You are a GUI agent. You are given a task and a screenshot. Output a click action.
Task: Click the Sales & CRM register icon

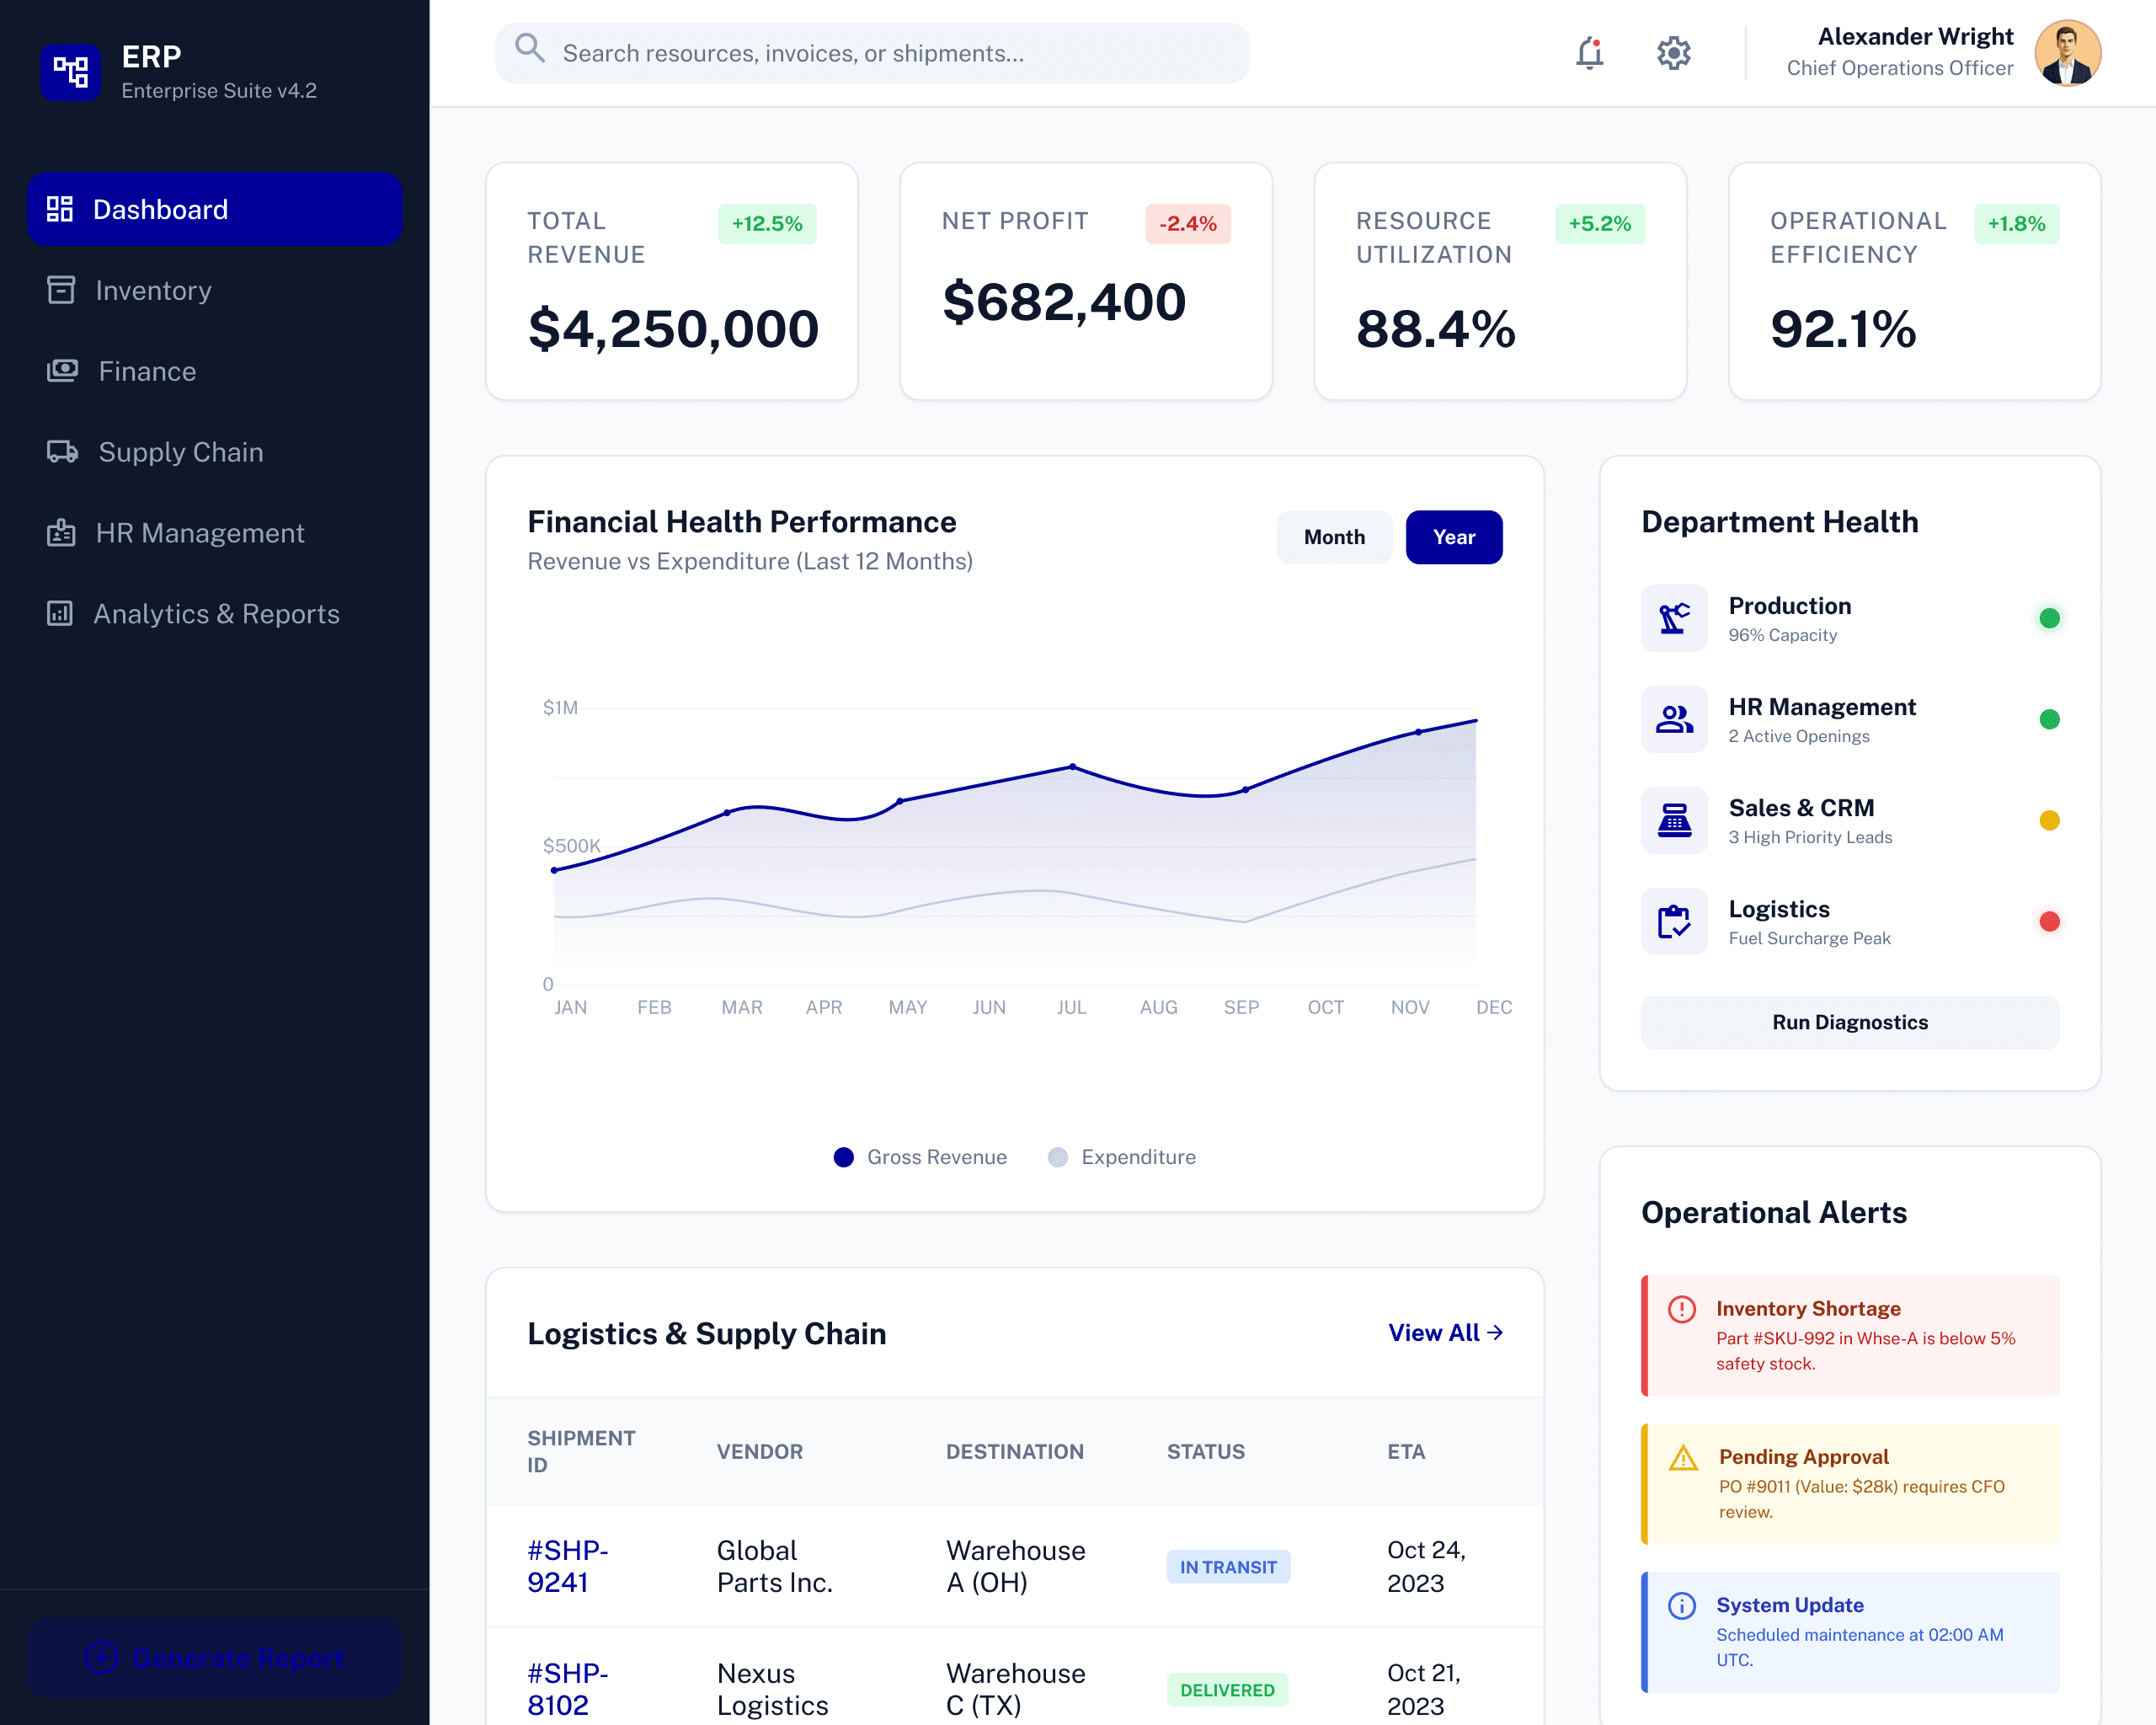tap(1674, 820)
